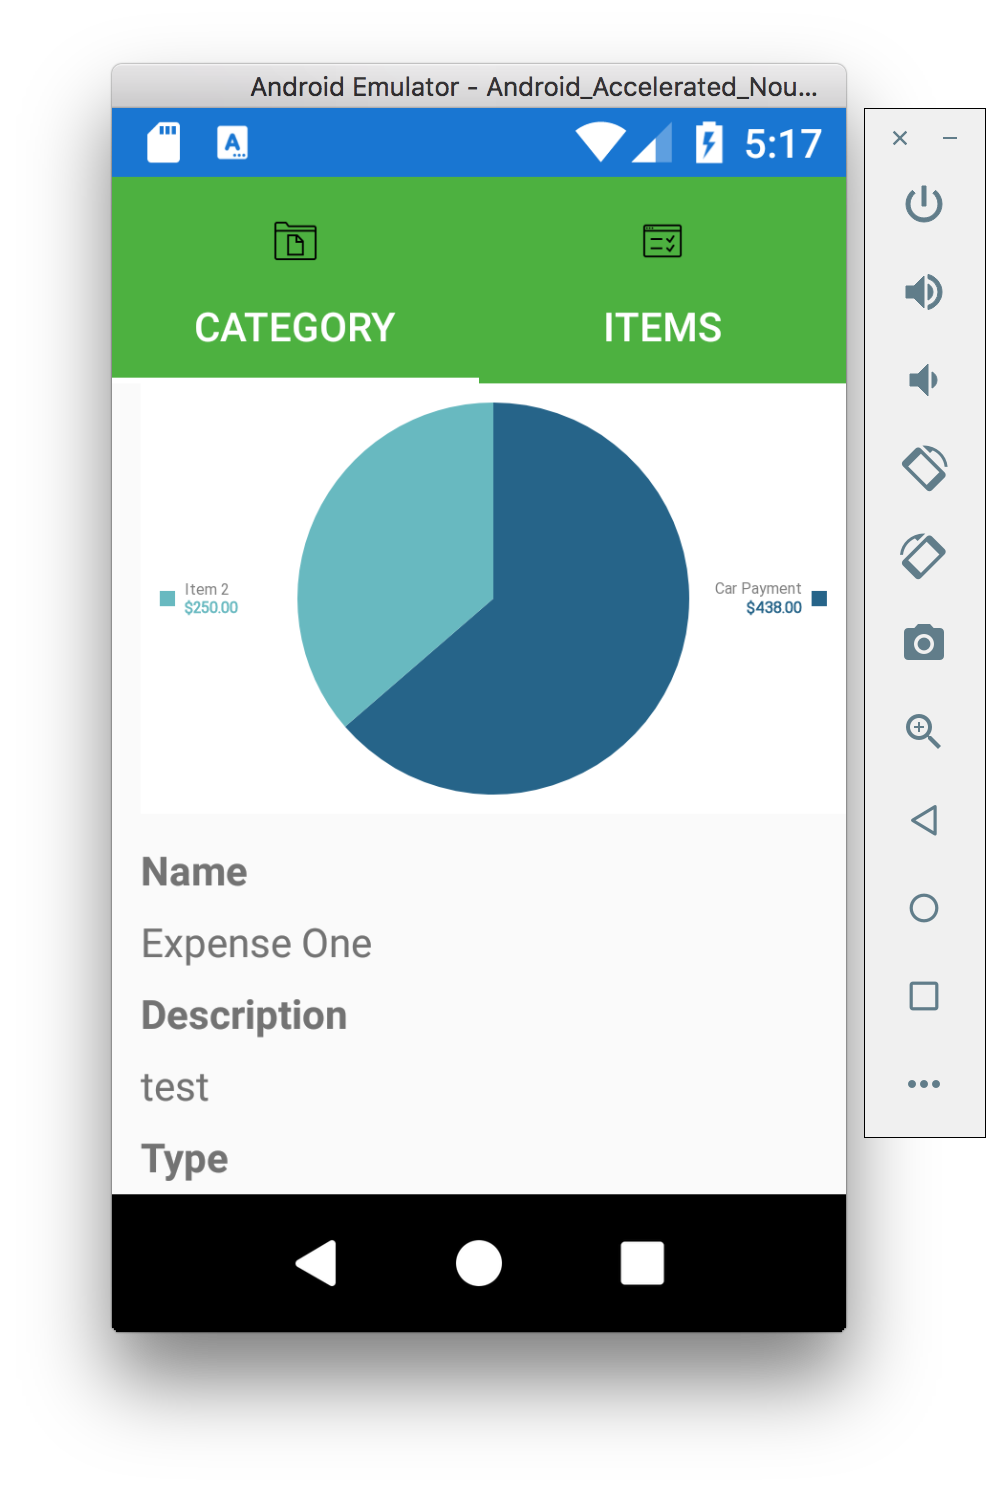Screen dimensions: 986x1492
Task: Click the battery charging status icon
Action: (x=709, y=142)
